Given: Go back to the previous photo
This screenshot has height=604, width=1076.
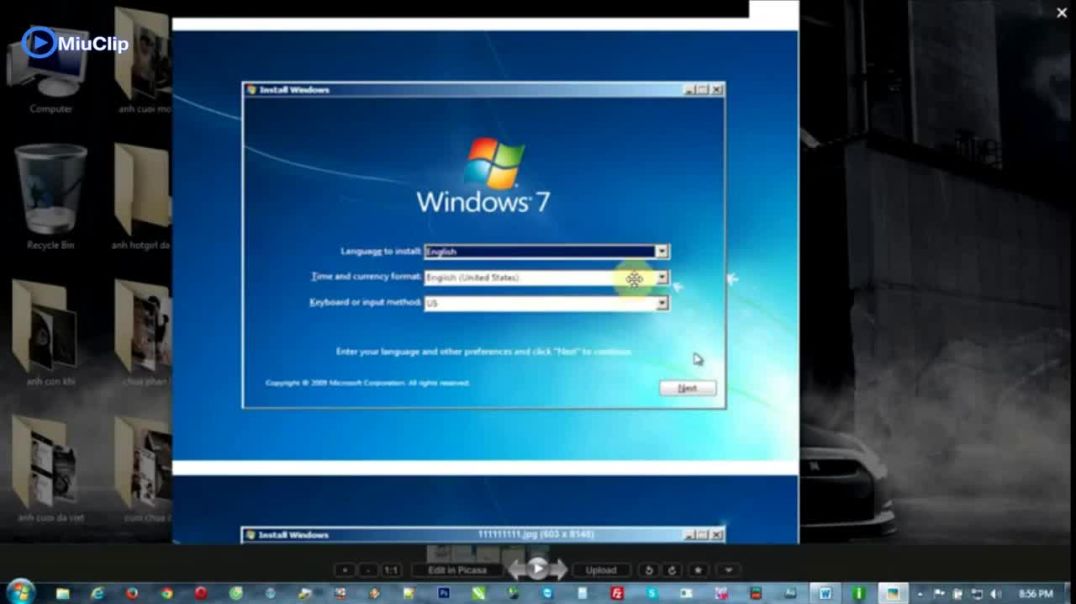Looking at the screenshot, I should (516, 569).
